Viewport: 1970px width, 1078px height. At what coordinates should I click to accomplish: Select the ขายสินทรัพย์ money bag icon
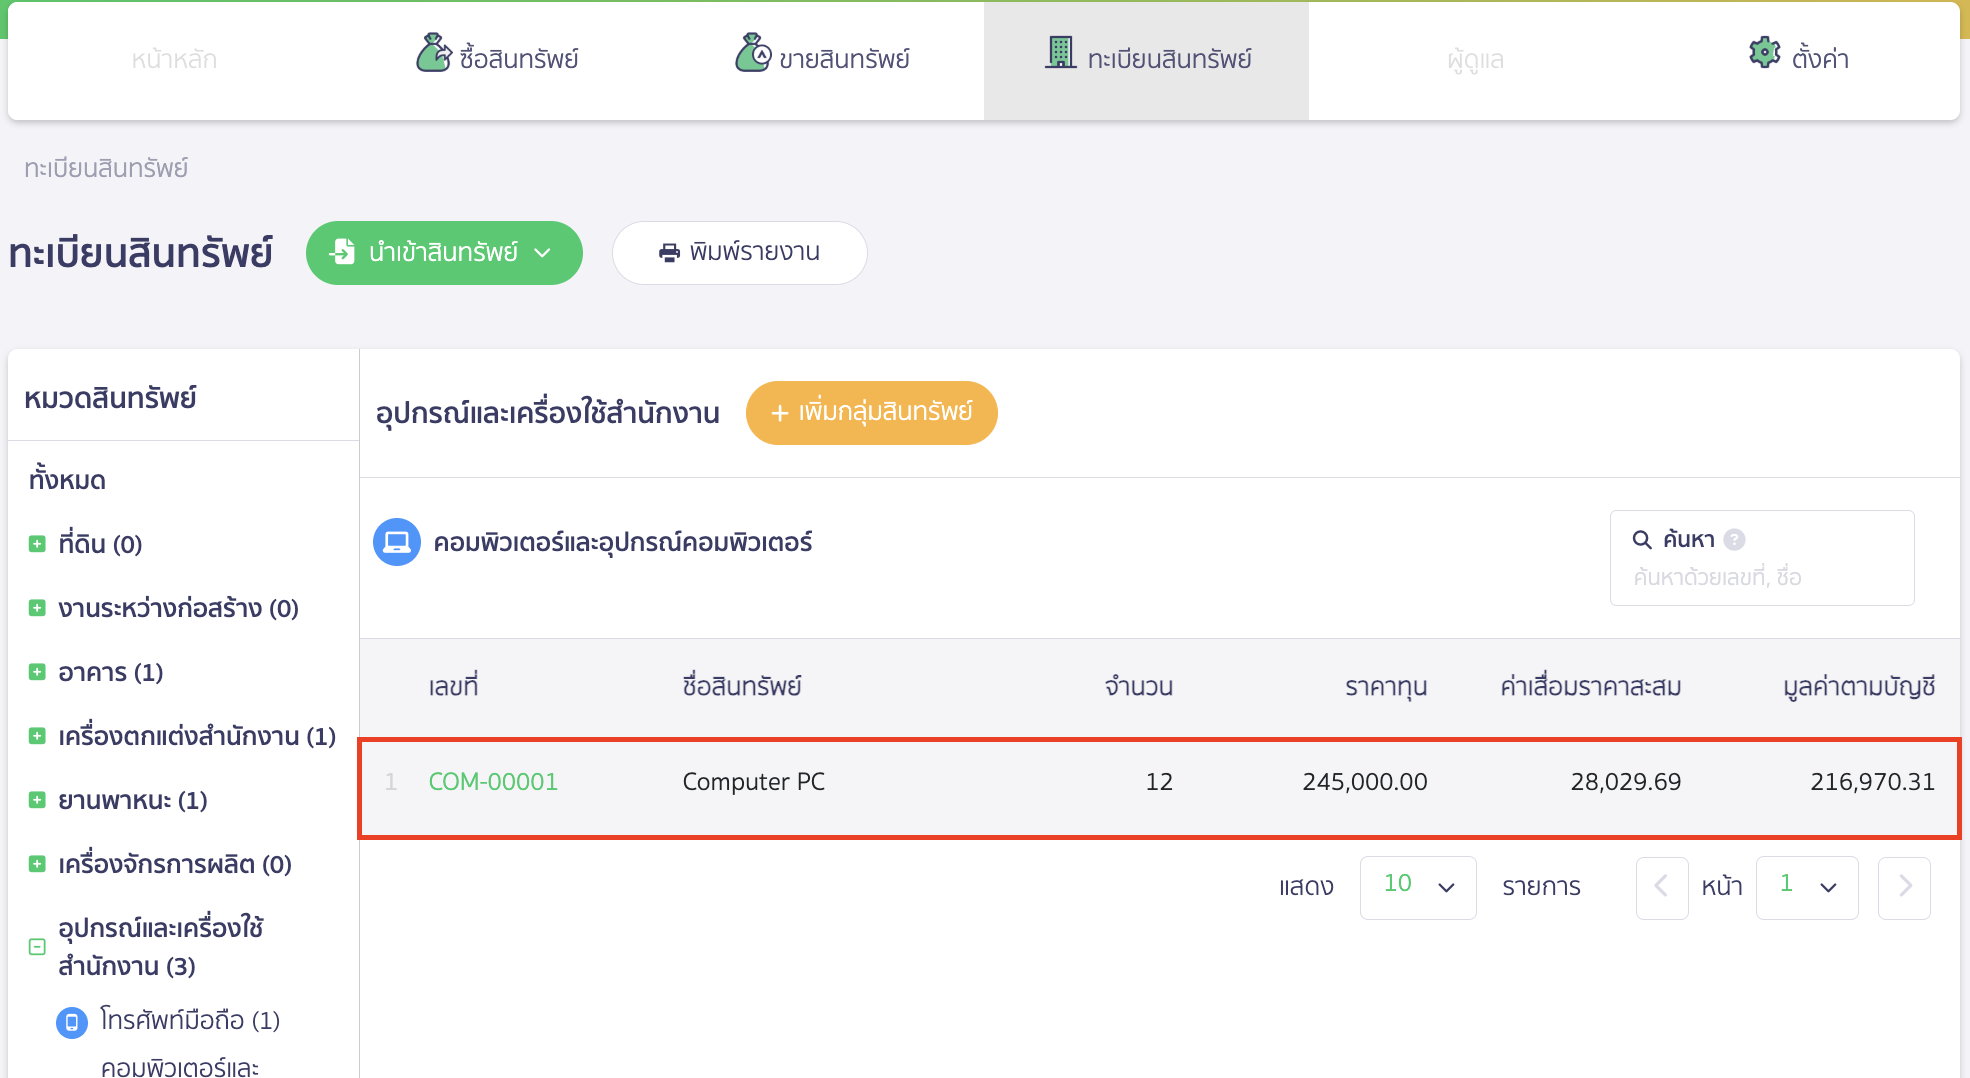coord(752,55)
